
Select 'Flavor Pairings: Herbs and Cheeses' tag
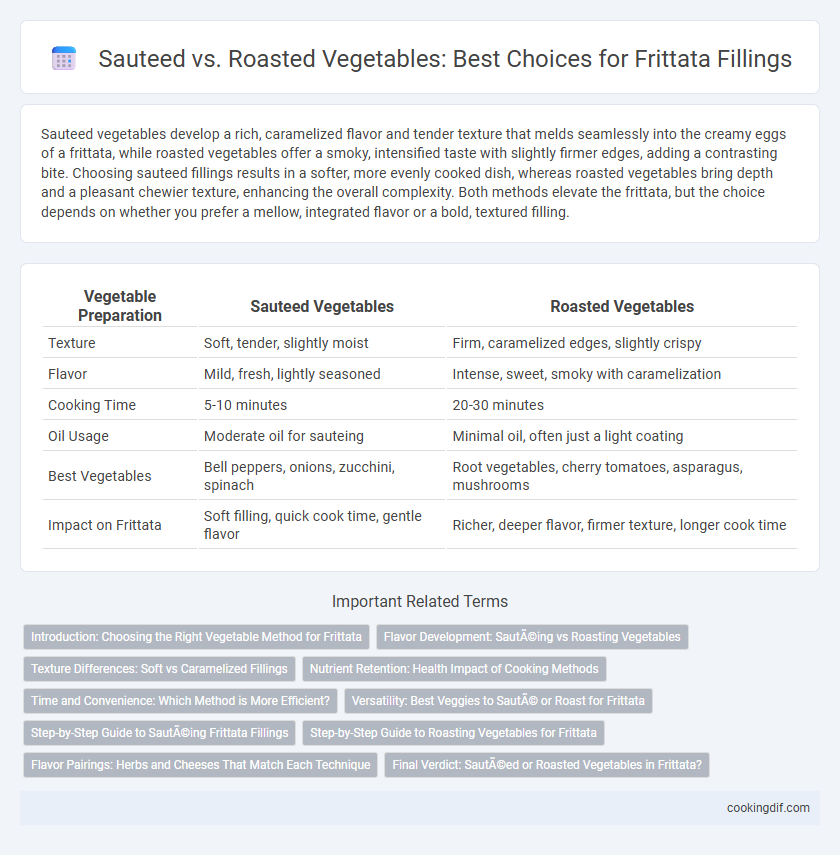point(200,765)
